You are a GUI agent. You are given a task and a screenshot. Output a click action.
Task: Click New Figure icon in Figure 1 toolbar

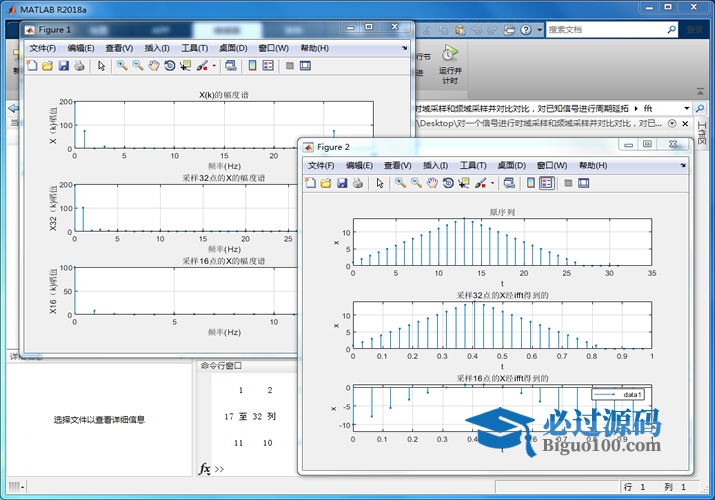(x=32, y=66)
